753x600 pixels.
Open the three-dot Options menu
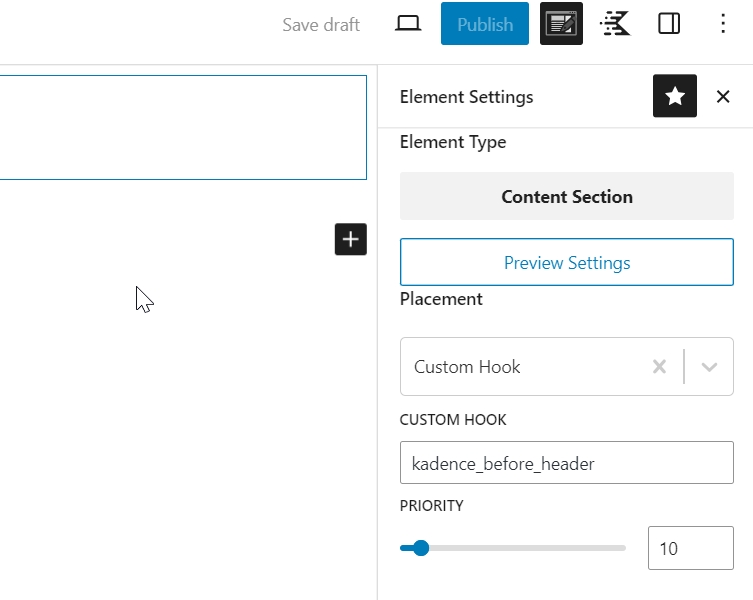(723, 24)
